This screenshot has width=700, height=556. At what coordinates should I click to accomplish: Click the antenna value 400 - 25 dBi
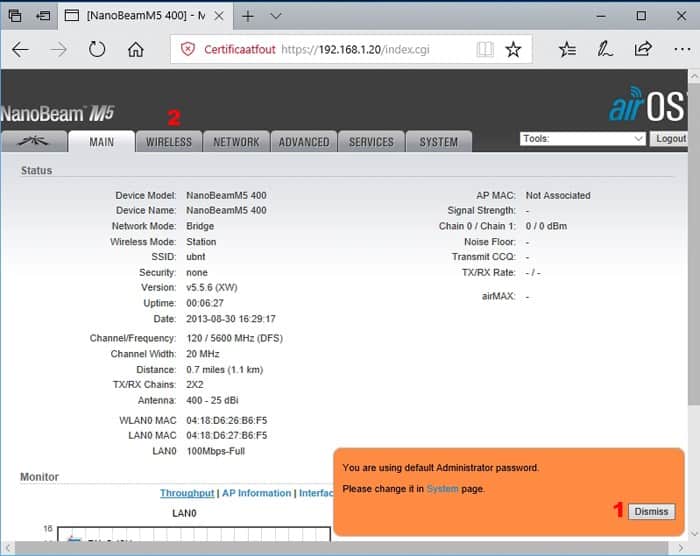click(212, 400)
